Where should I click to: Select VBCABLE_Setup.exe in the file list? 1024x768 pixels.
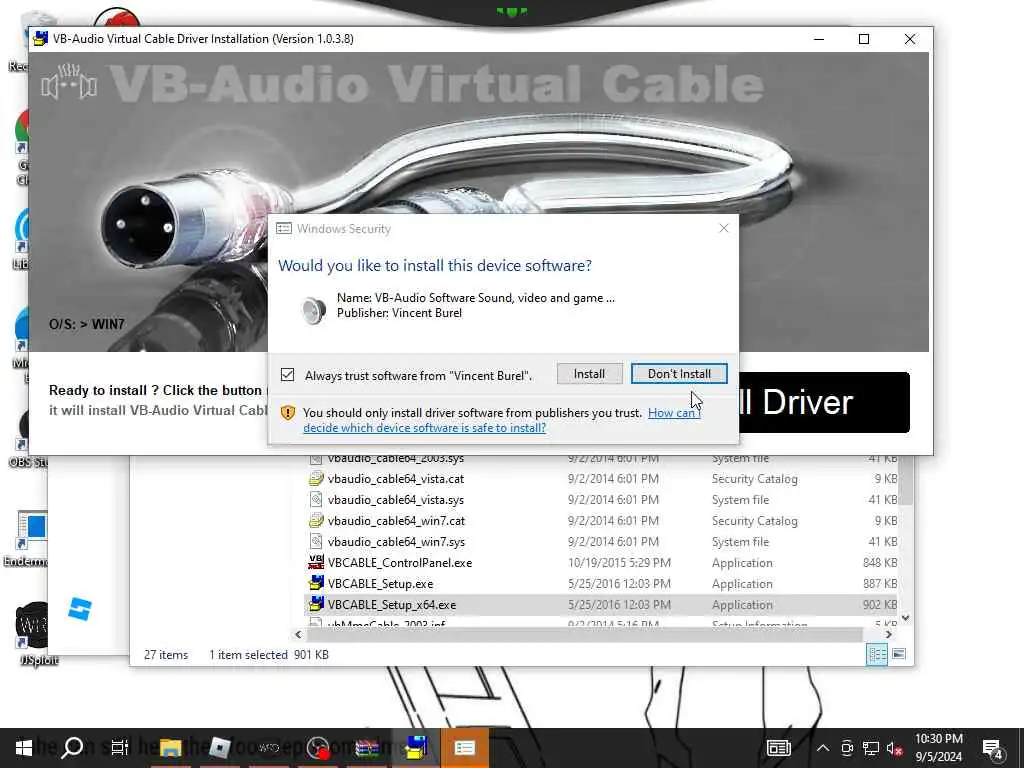click(x=380, y=583)
